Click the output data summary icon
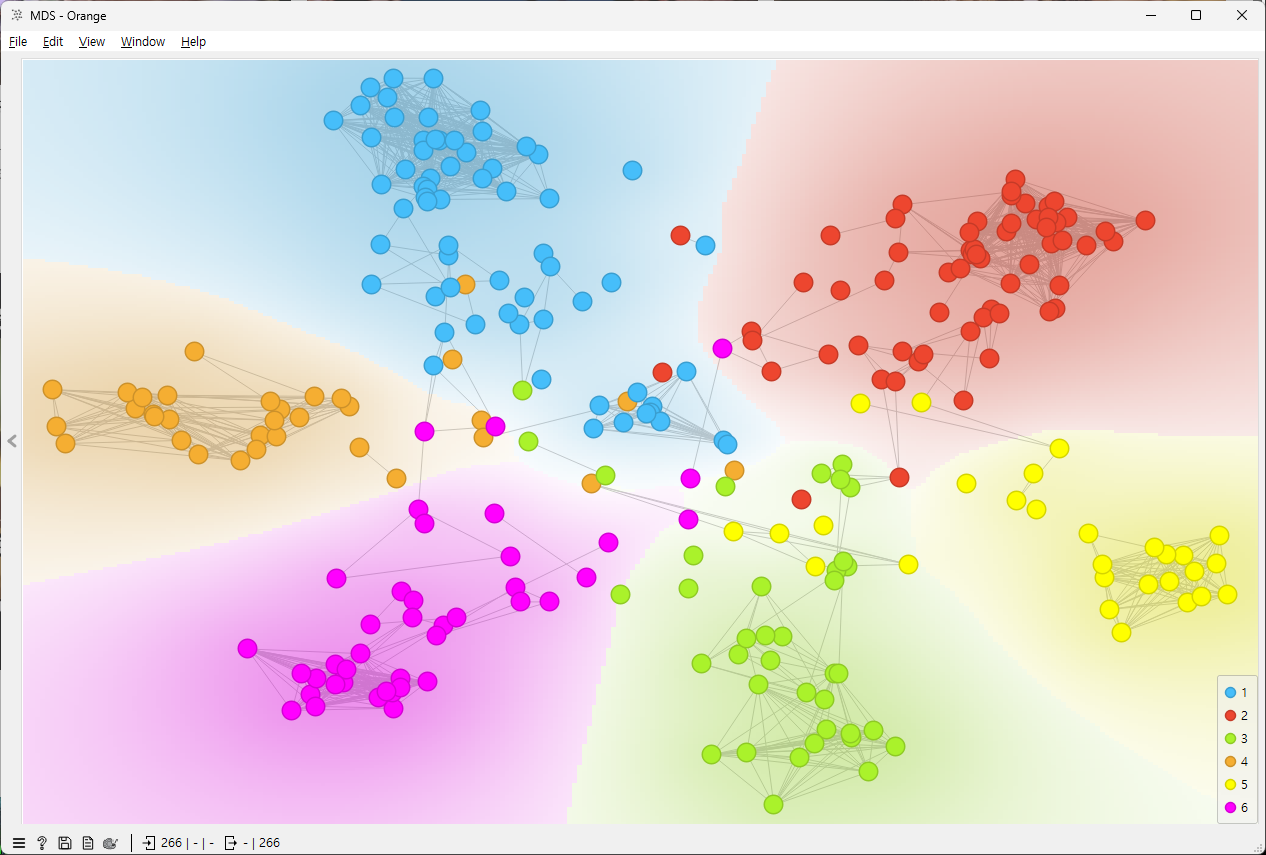The image size is (1266, 855). pyautogui.click(x=230, y=843)
